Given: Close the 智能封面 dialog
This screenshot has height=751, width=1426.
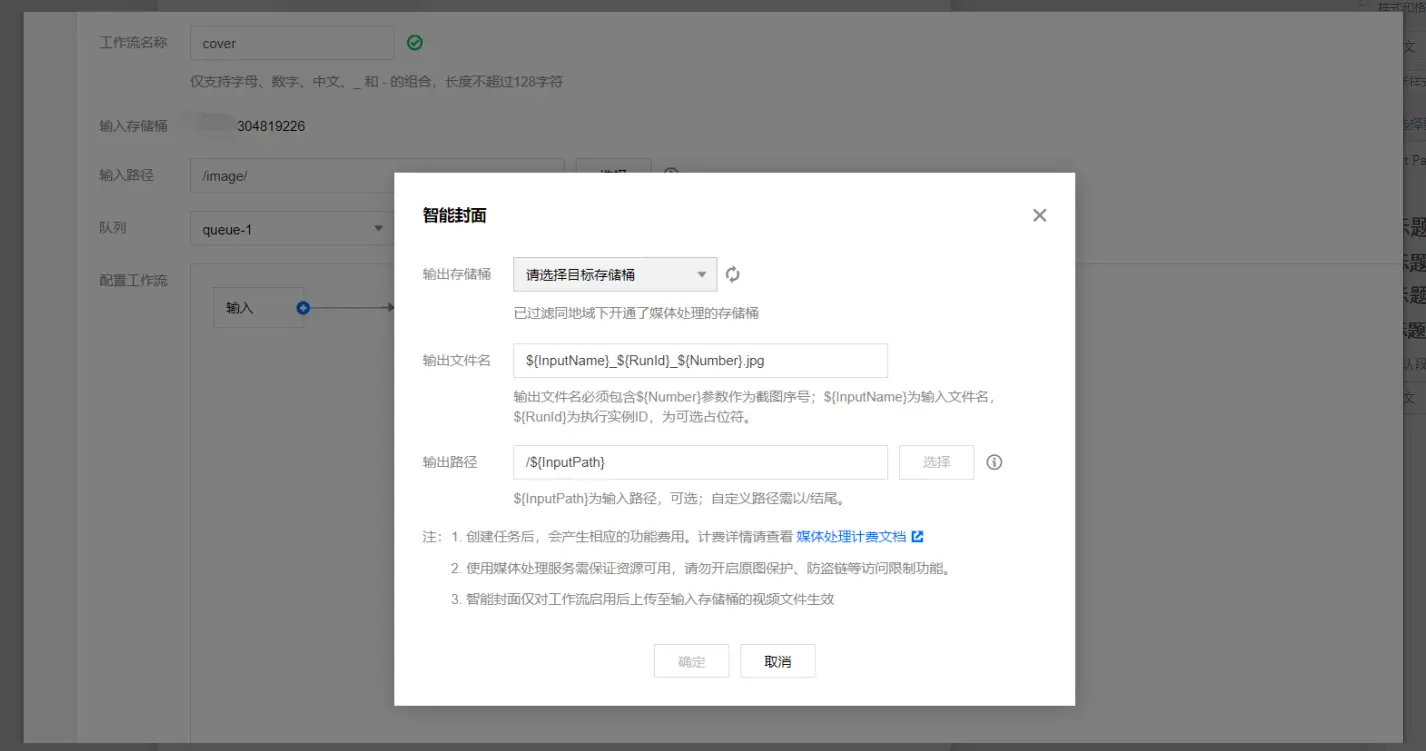Looking at the screenshot, I should [x=1039, y=215].
